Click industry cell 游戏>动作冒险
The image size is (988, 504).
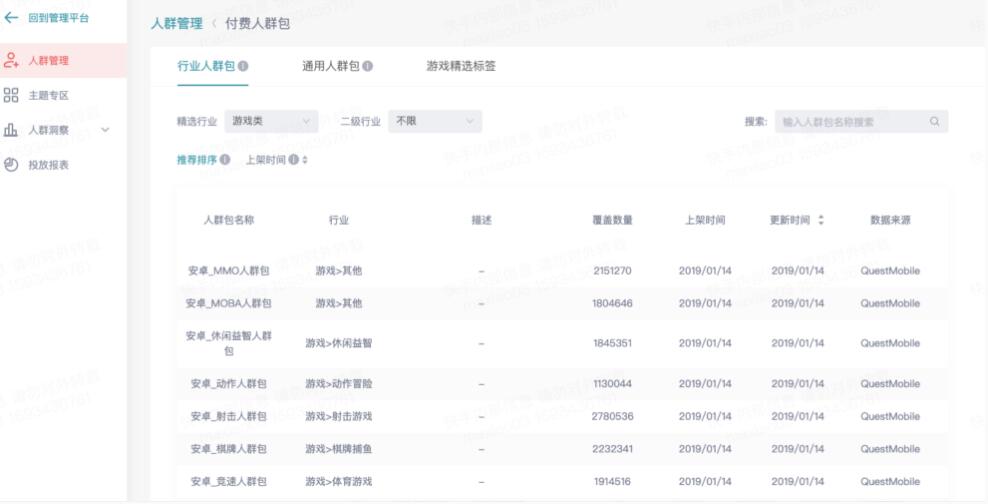[x=338, y=384]
